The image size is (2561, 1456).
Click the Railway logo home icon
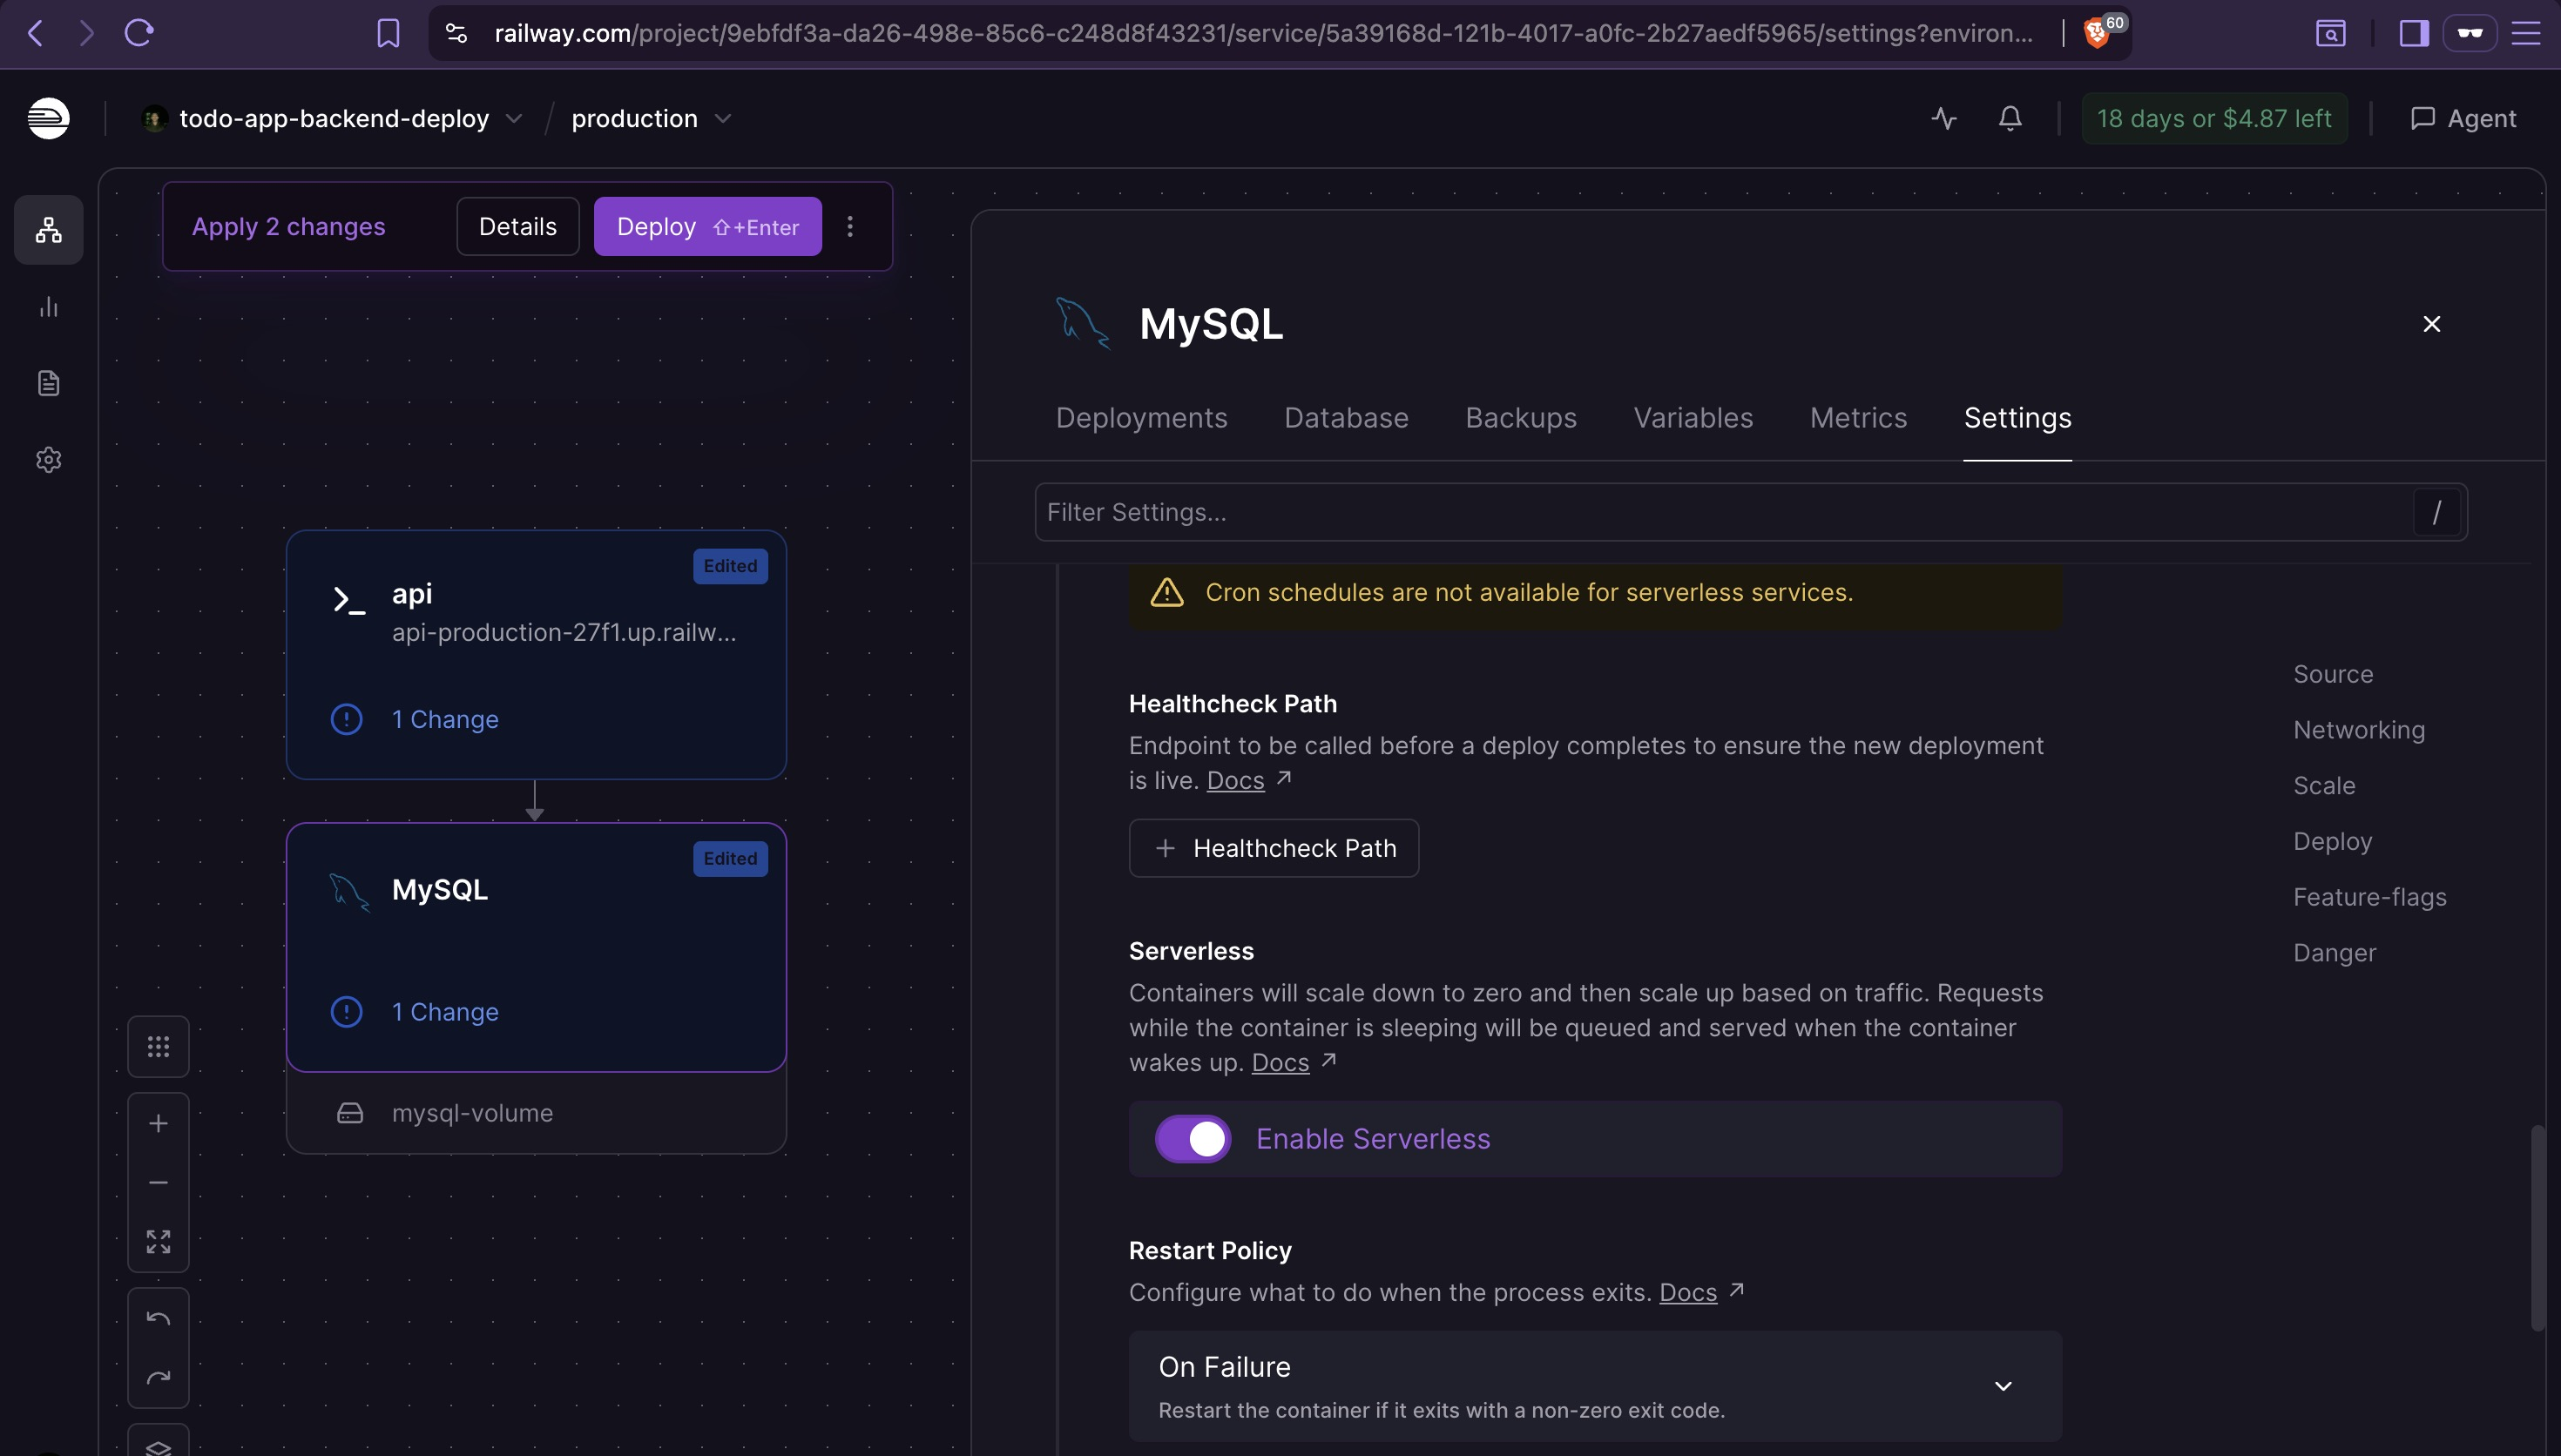[x=48, y=118]
